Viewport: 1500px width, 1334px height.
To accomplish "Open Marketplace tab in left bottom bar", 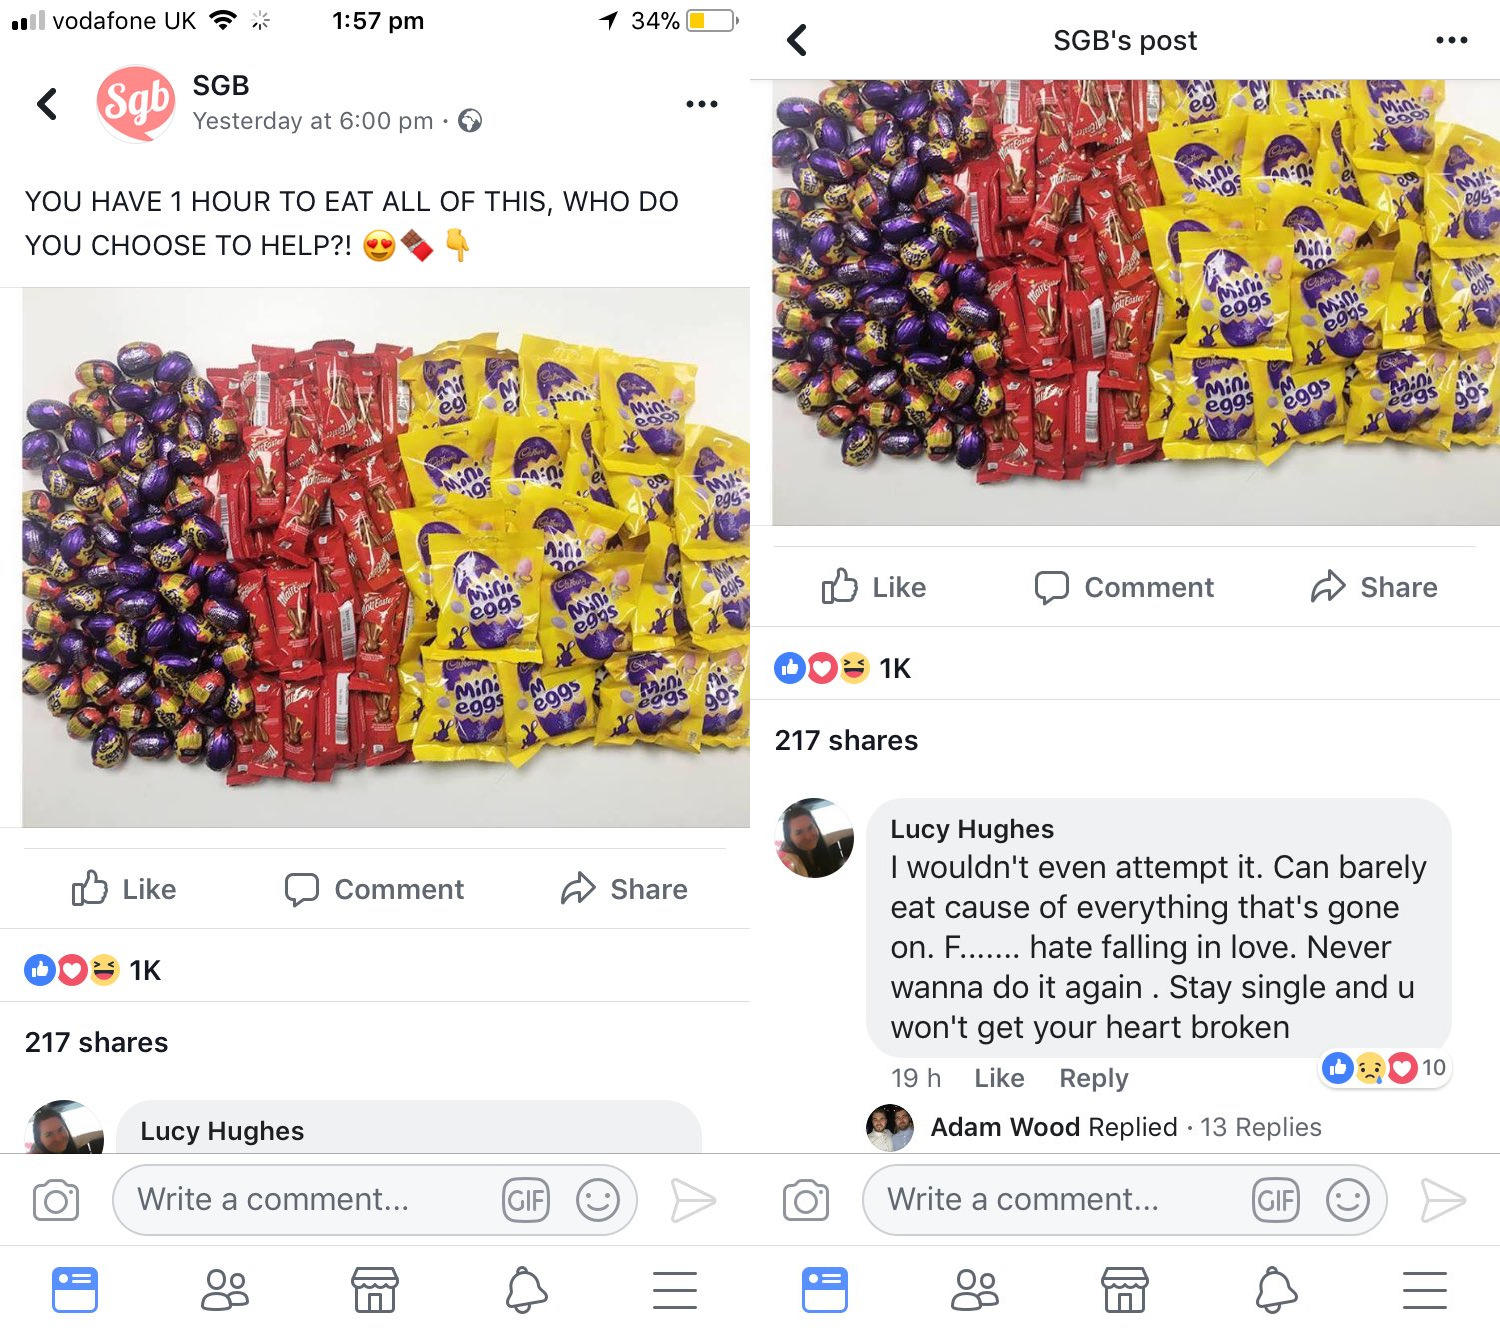I will 375,1289.
